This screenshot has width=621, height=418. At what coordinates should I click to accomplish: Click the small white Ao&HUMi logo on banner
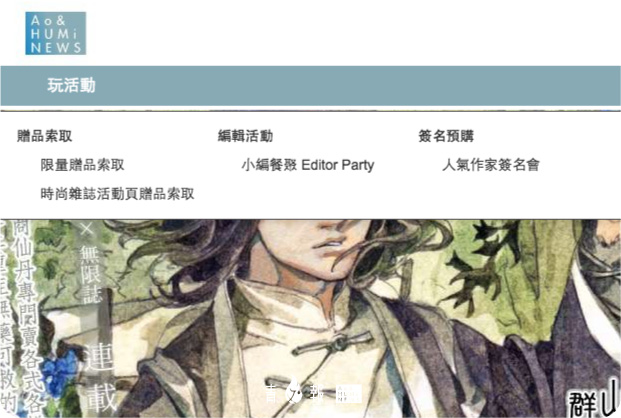pyautogui.click(x=349, y=394)
